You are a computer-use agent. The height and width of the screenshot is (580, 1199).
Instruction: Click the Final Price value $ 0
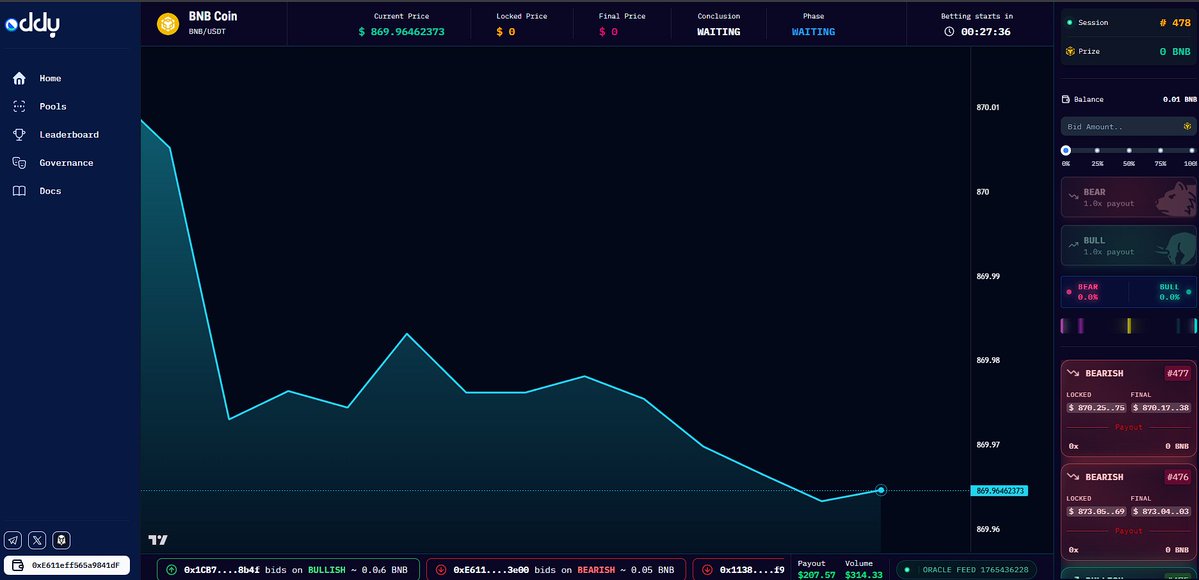608,32
